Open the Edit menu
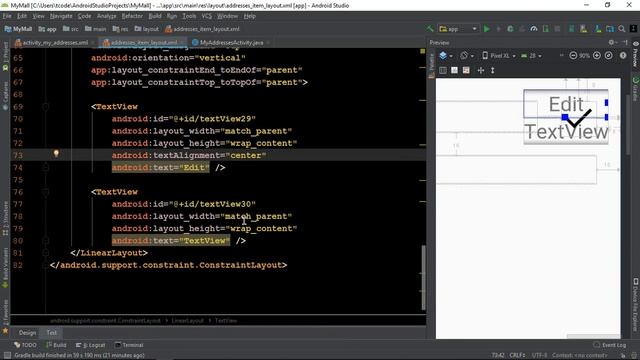 point(22,16)
